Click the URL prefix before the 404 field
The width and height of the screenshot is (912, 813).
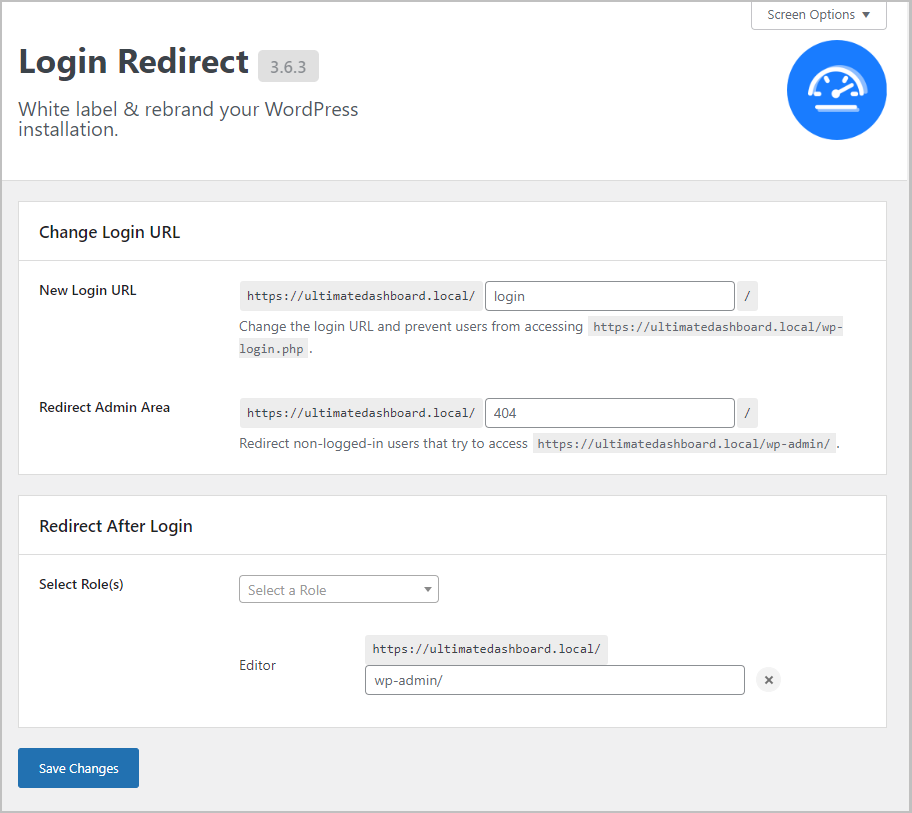[361, 413]
